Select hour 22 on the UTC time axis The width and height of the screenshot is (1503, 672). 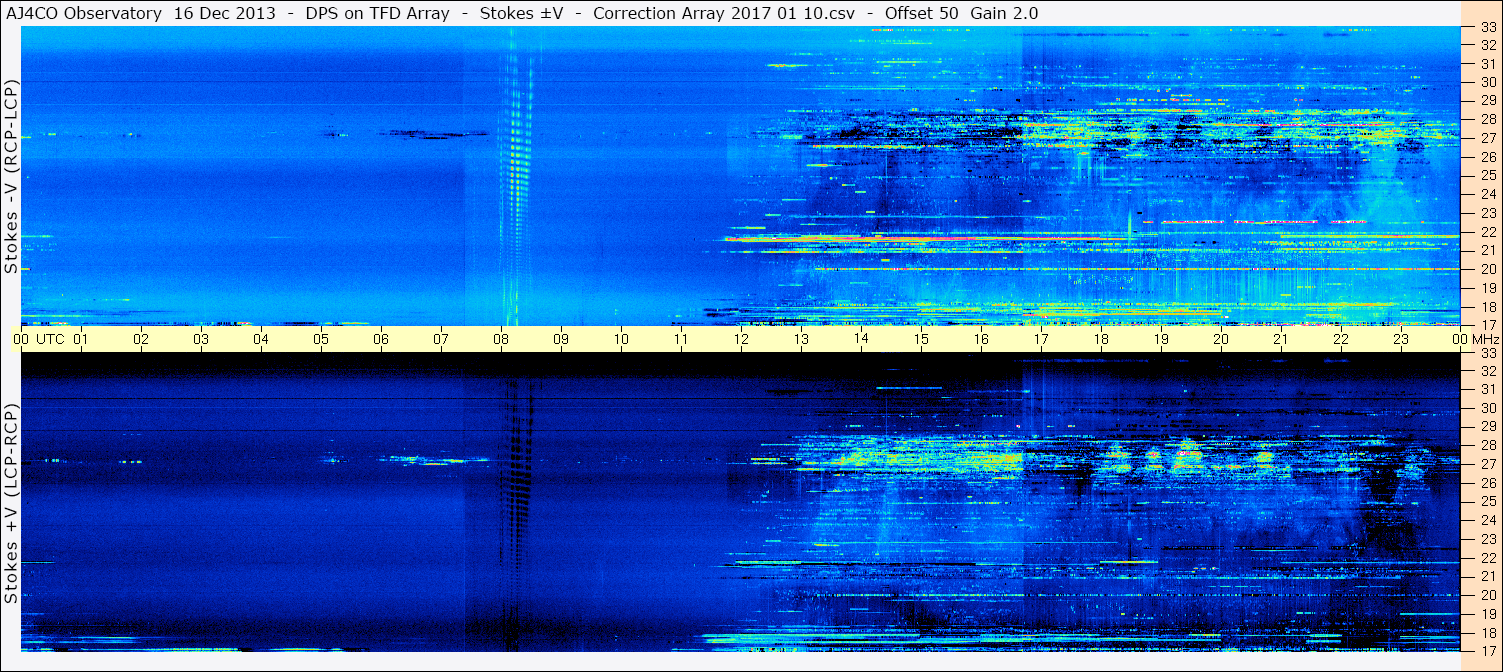pyautogui.click(x=1341, y=339)
